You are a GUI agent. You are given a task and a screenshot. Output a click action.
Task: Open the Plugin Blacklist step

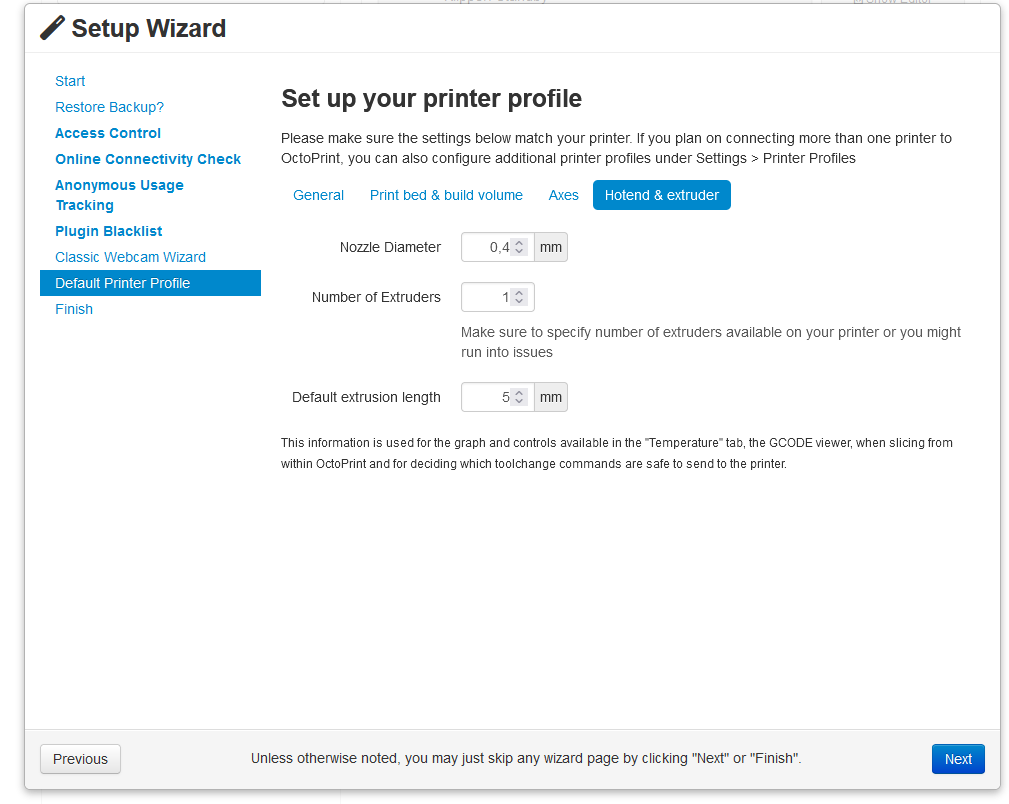(109, 231)
